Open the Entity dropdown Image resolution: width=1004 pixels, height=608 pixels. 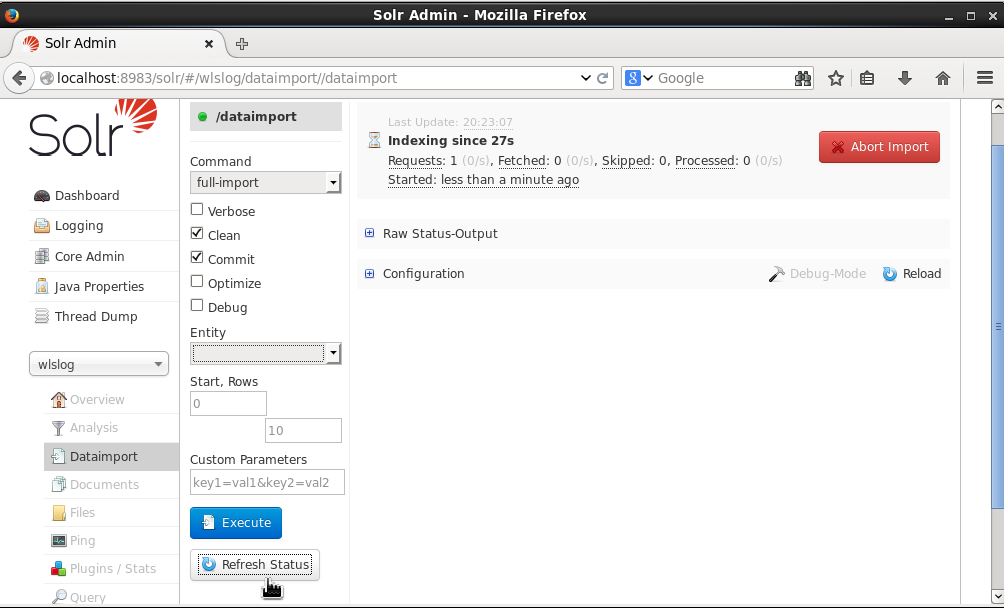click(265, 353)
